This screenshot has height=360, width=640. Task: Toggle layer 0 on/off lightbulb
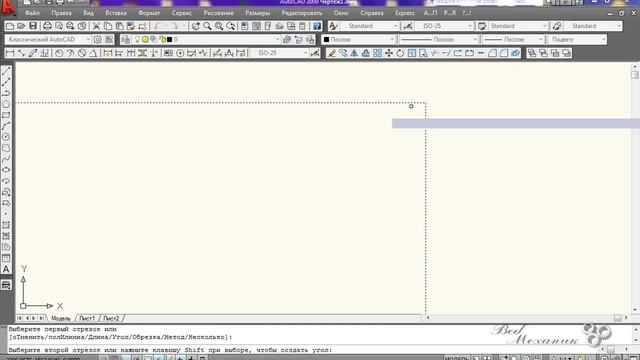(x=138, y=40)
